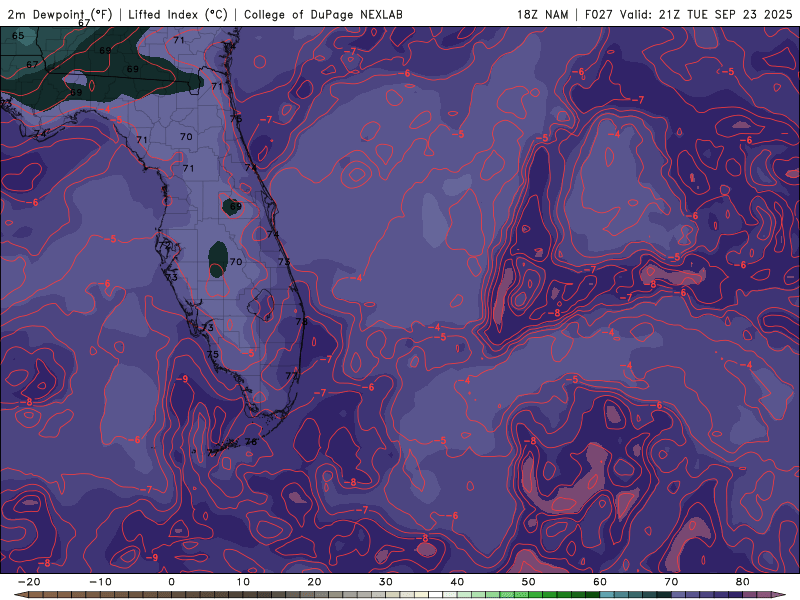Click the 0 label on the color scale
Image resolution: width=800 pixels, height=600 pixels.
171,582
